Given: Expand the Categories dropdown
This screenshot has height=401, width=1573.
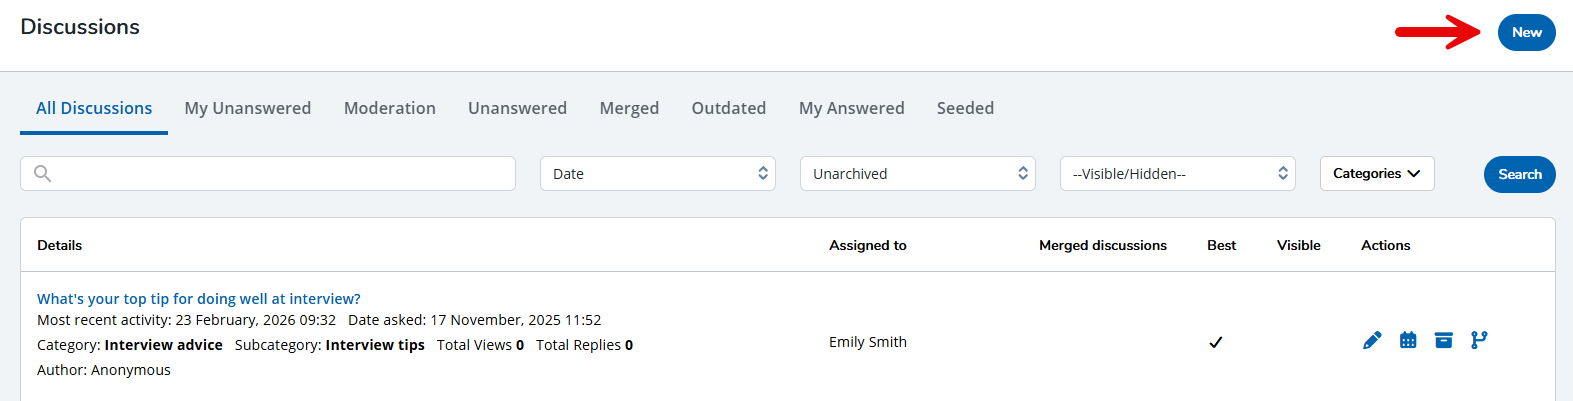Looking at the screenshot, I should [1376, 174].
